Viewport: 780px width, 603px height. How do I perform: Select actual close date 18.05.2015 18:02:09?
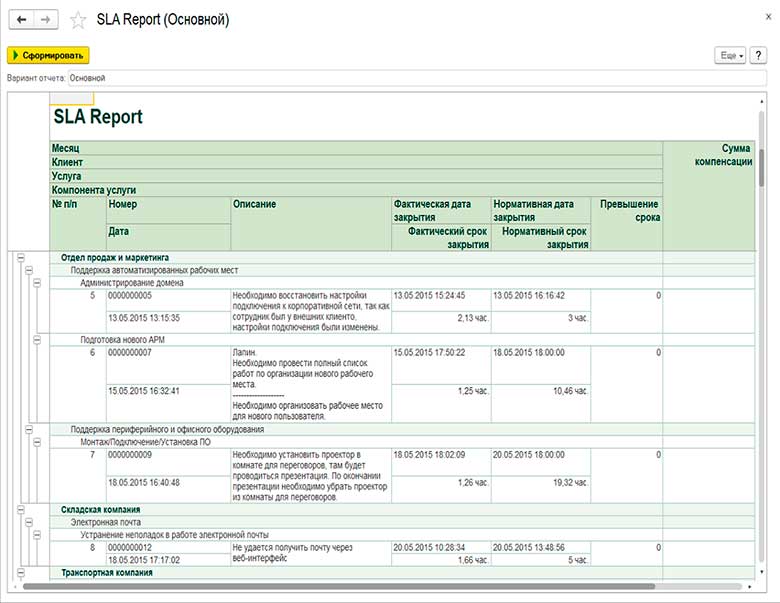pyautogui.click(x=441, y=462)
